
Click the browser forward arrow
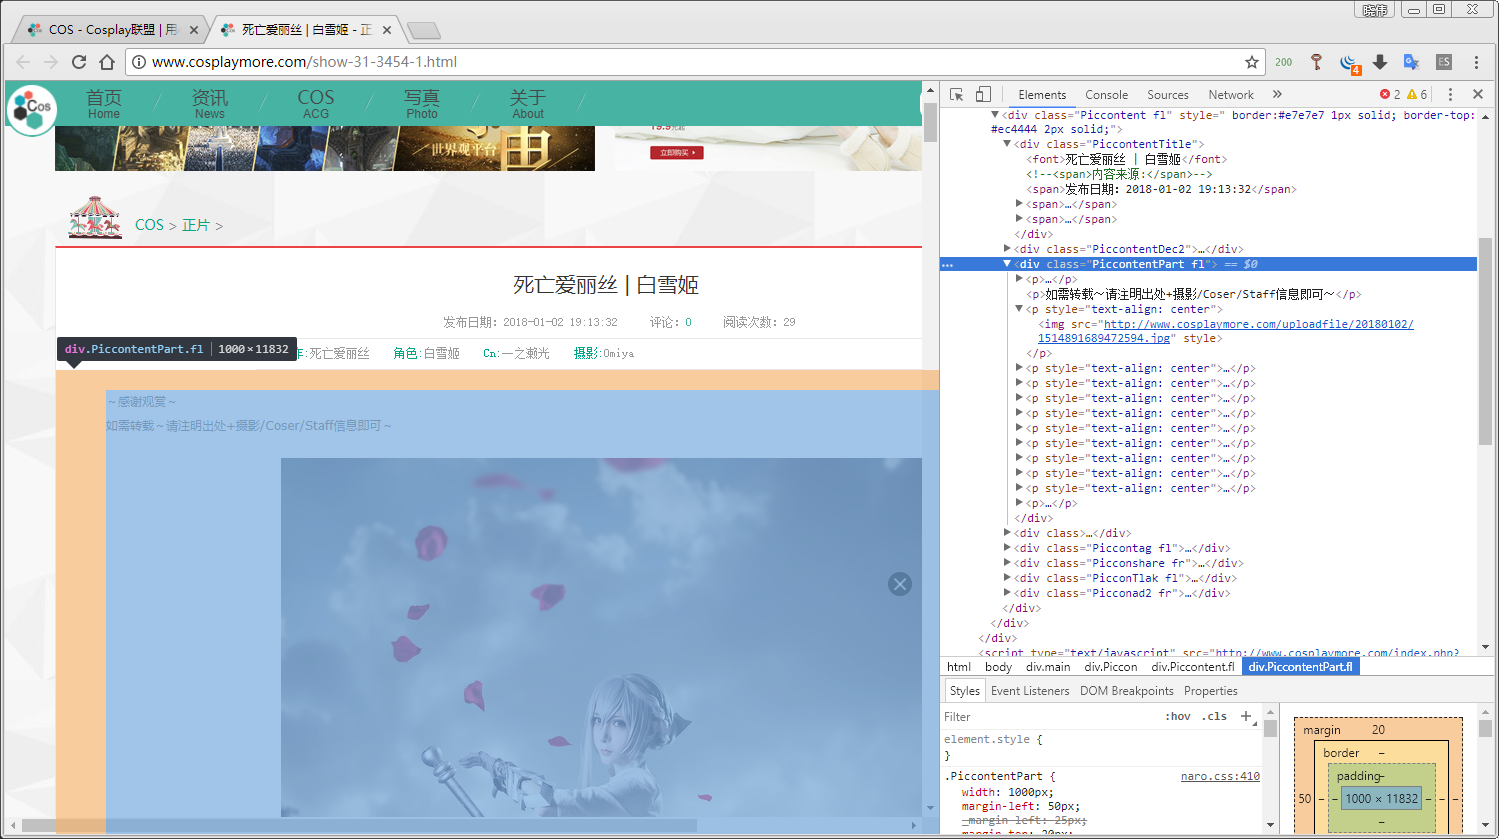coord(51,62)
